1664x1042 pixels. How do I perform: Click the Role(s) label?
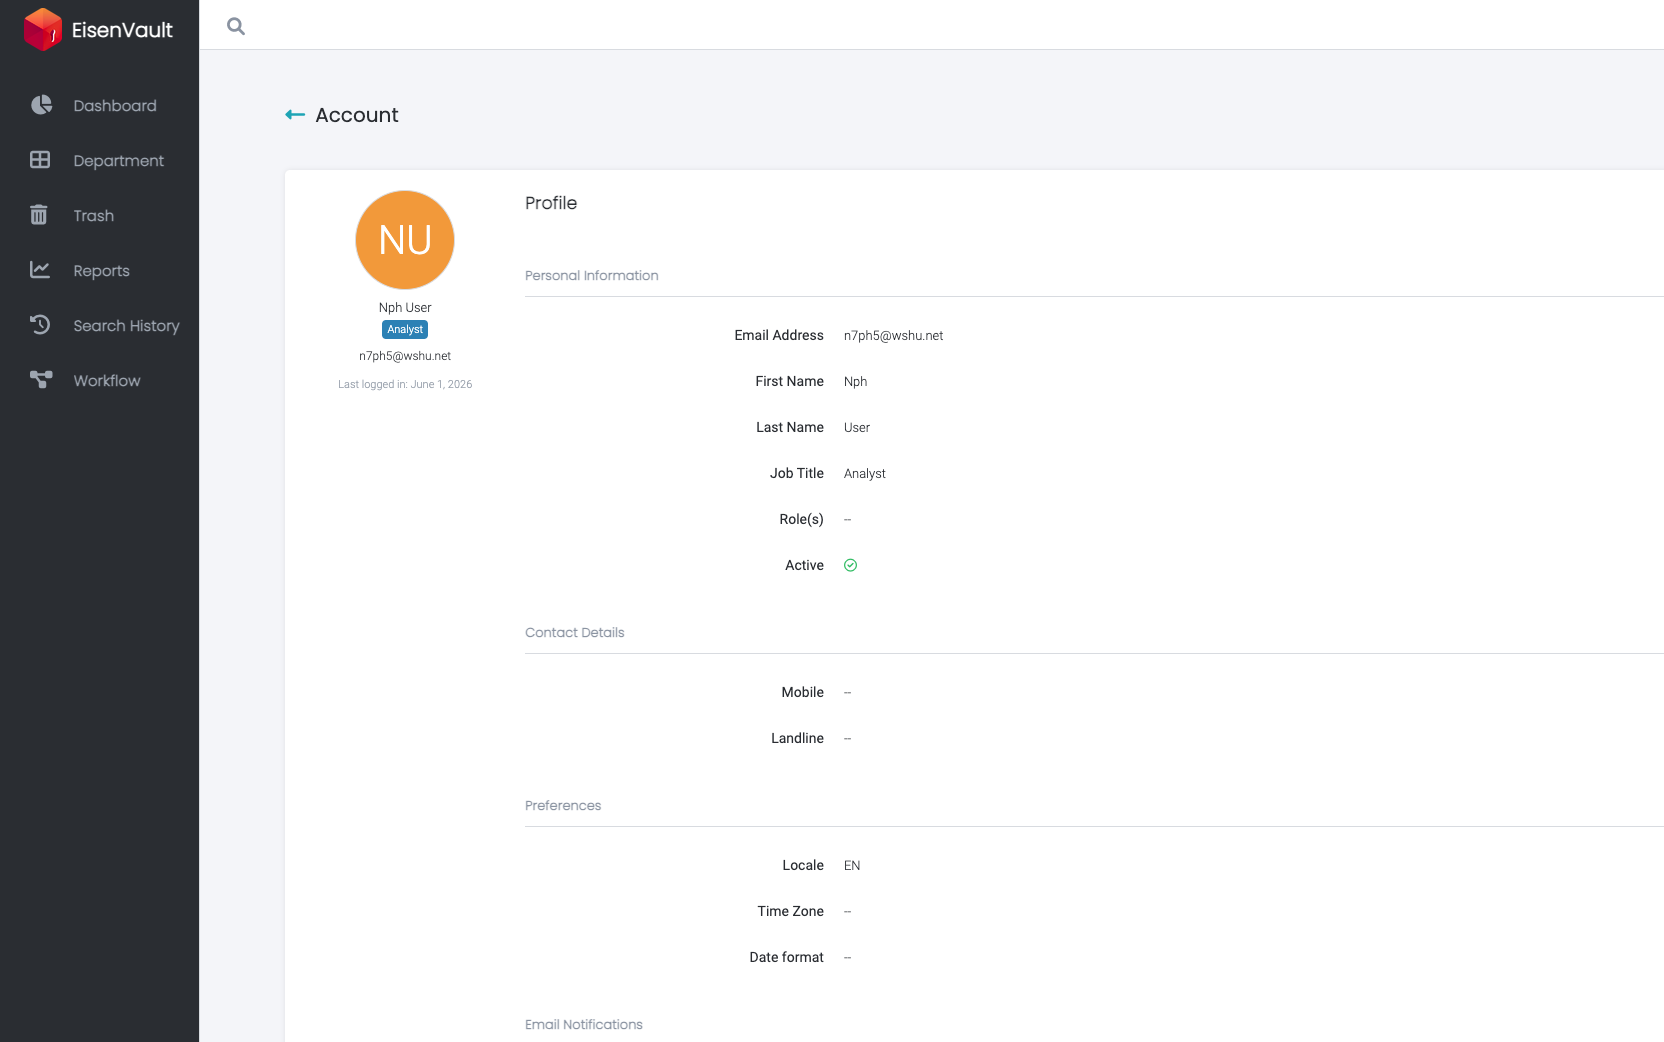[x=802, y=519]
